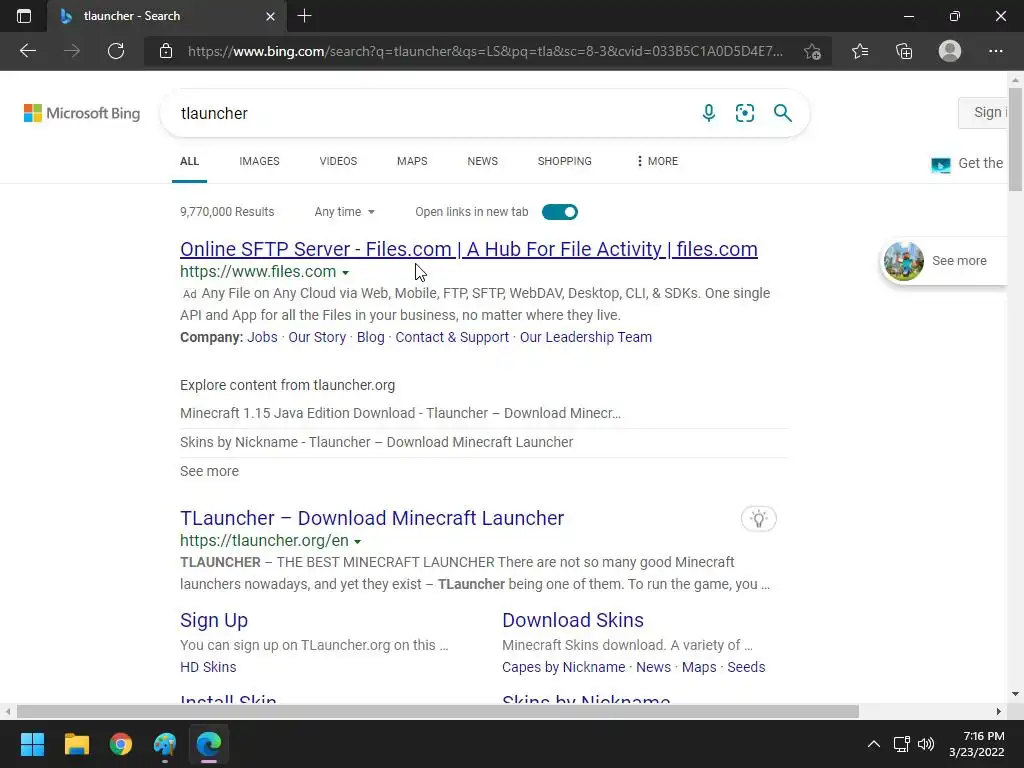The height and width of the screenshot is (768, 1024).
Task: Select the ALL results tab
Action: [x=189, y=161]
